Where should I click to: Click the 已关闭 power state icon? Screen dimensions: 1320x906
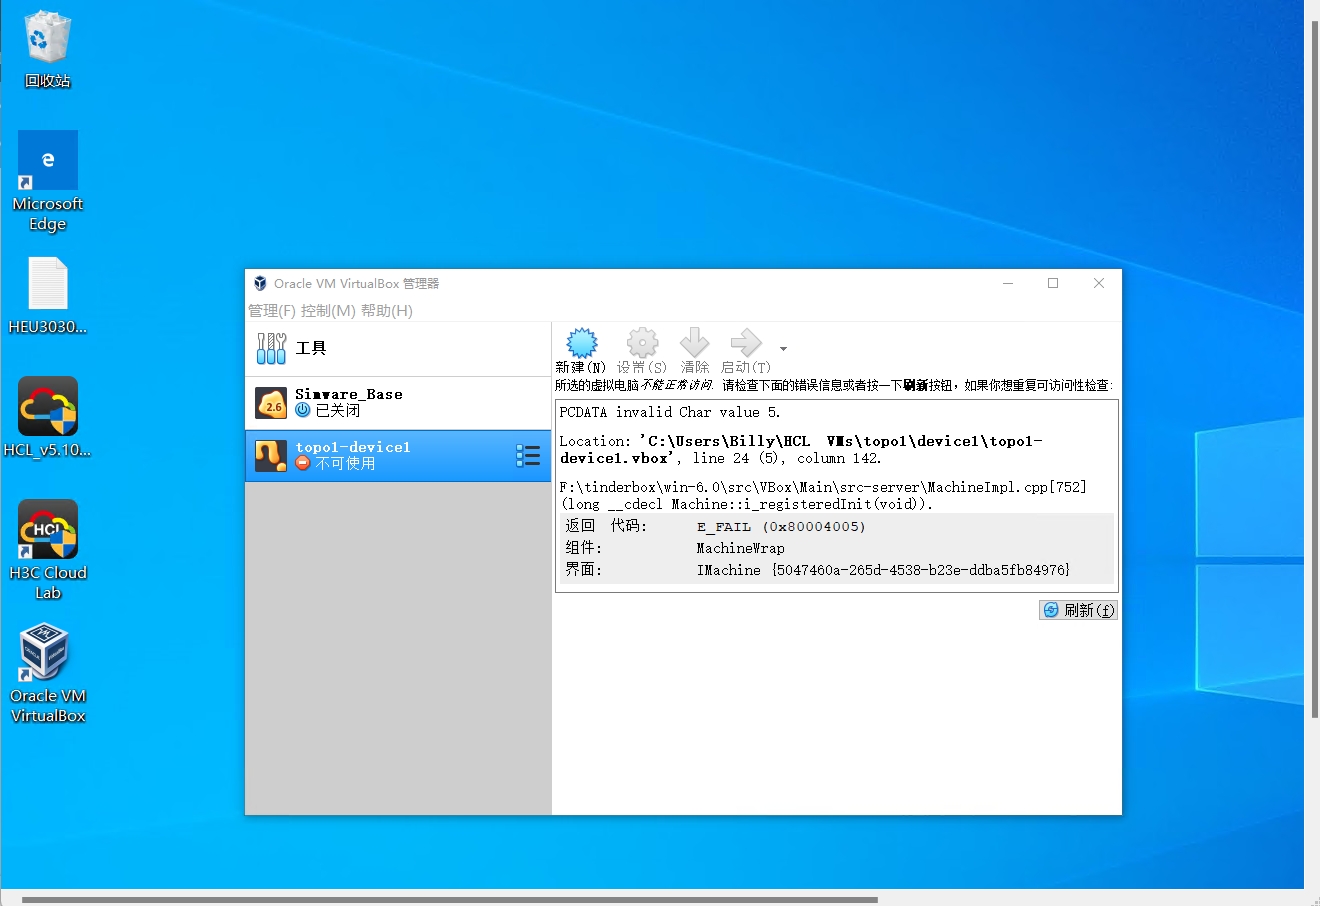coord(303,410)
